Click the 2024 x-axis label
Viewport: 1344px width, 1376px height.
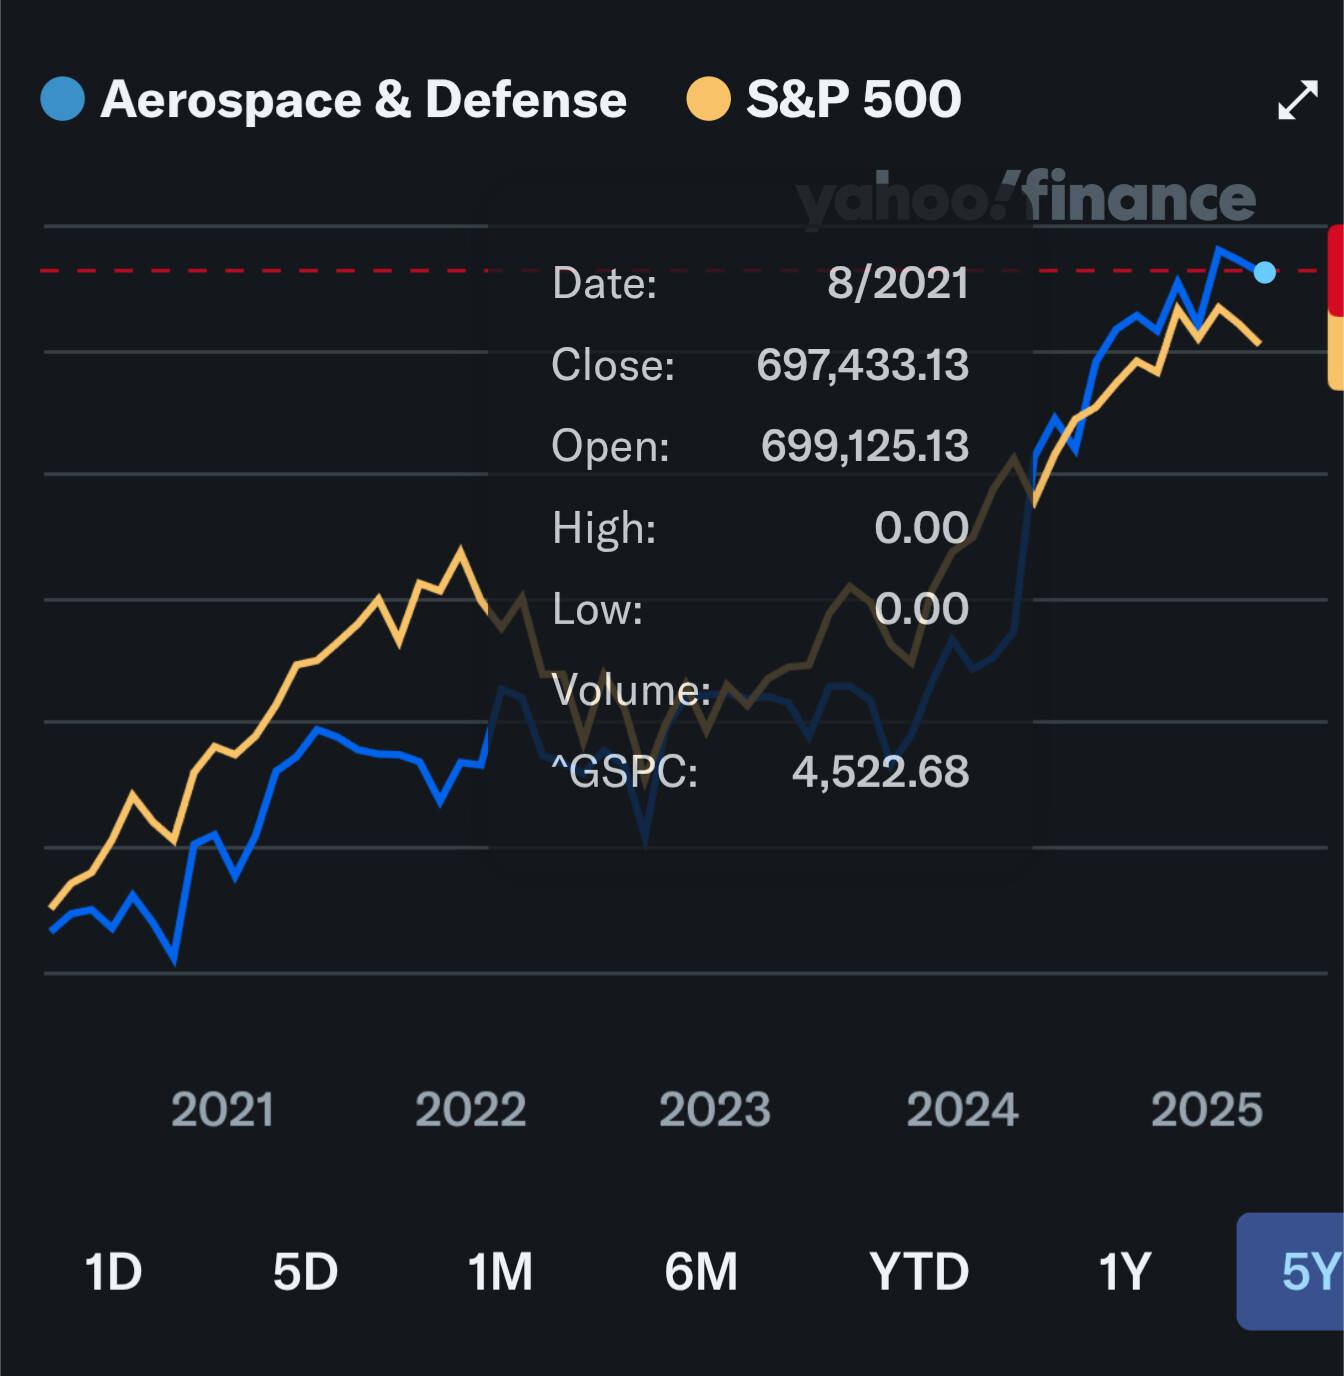coord(962,1110)
